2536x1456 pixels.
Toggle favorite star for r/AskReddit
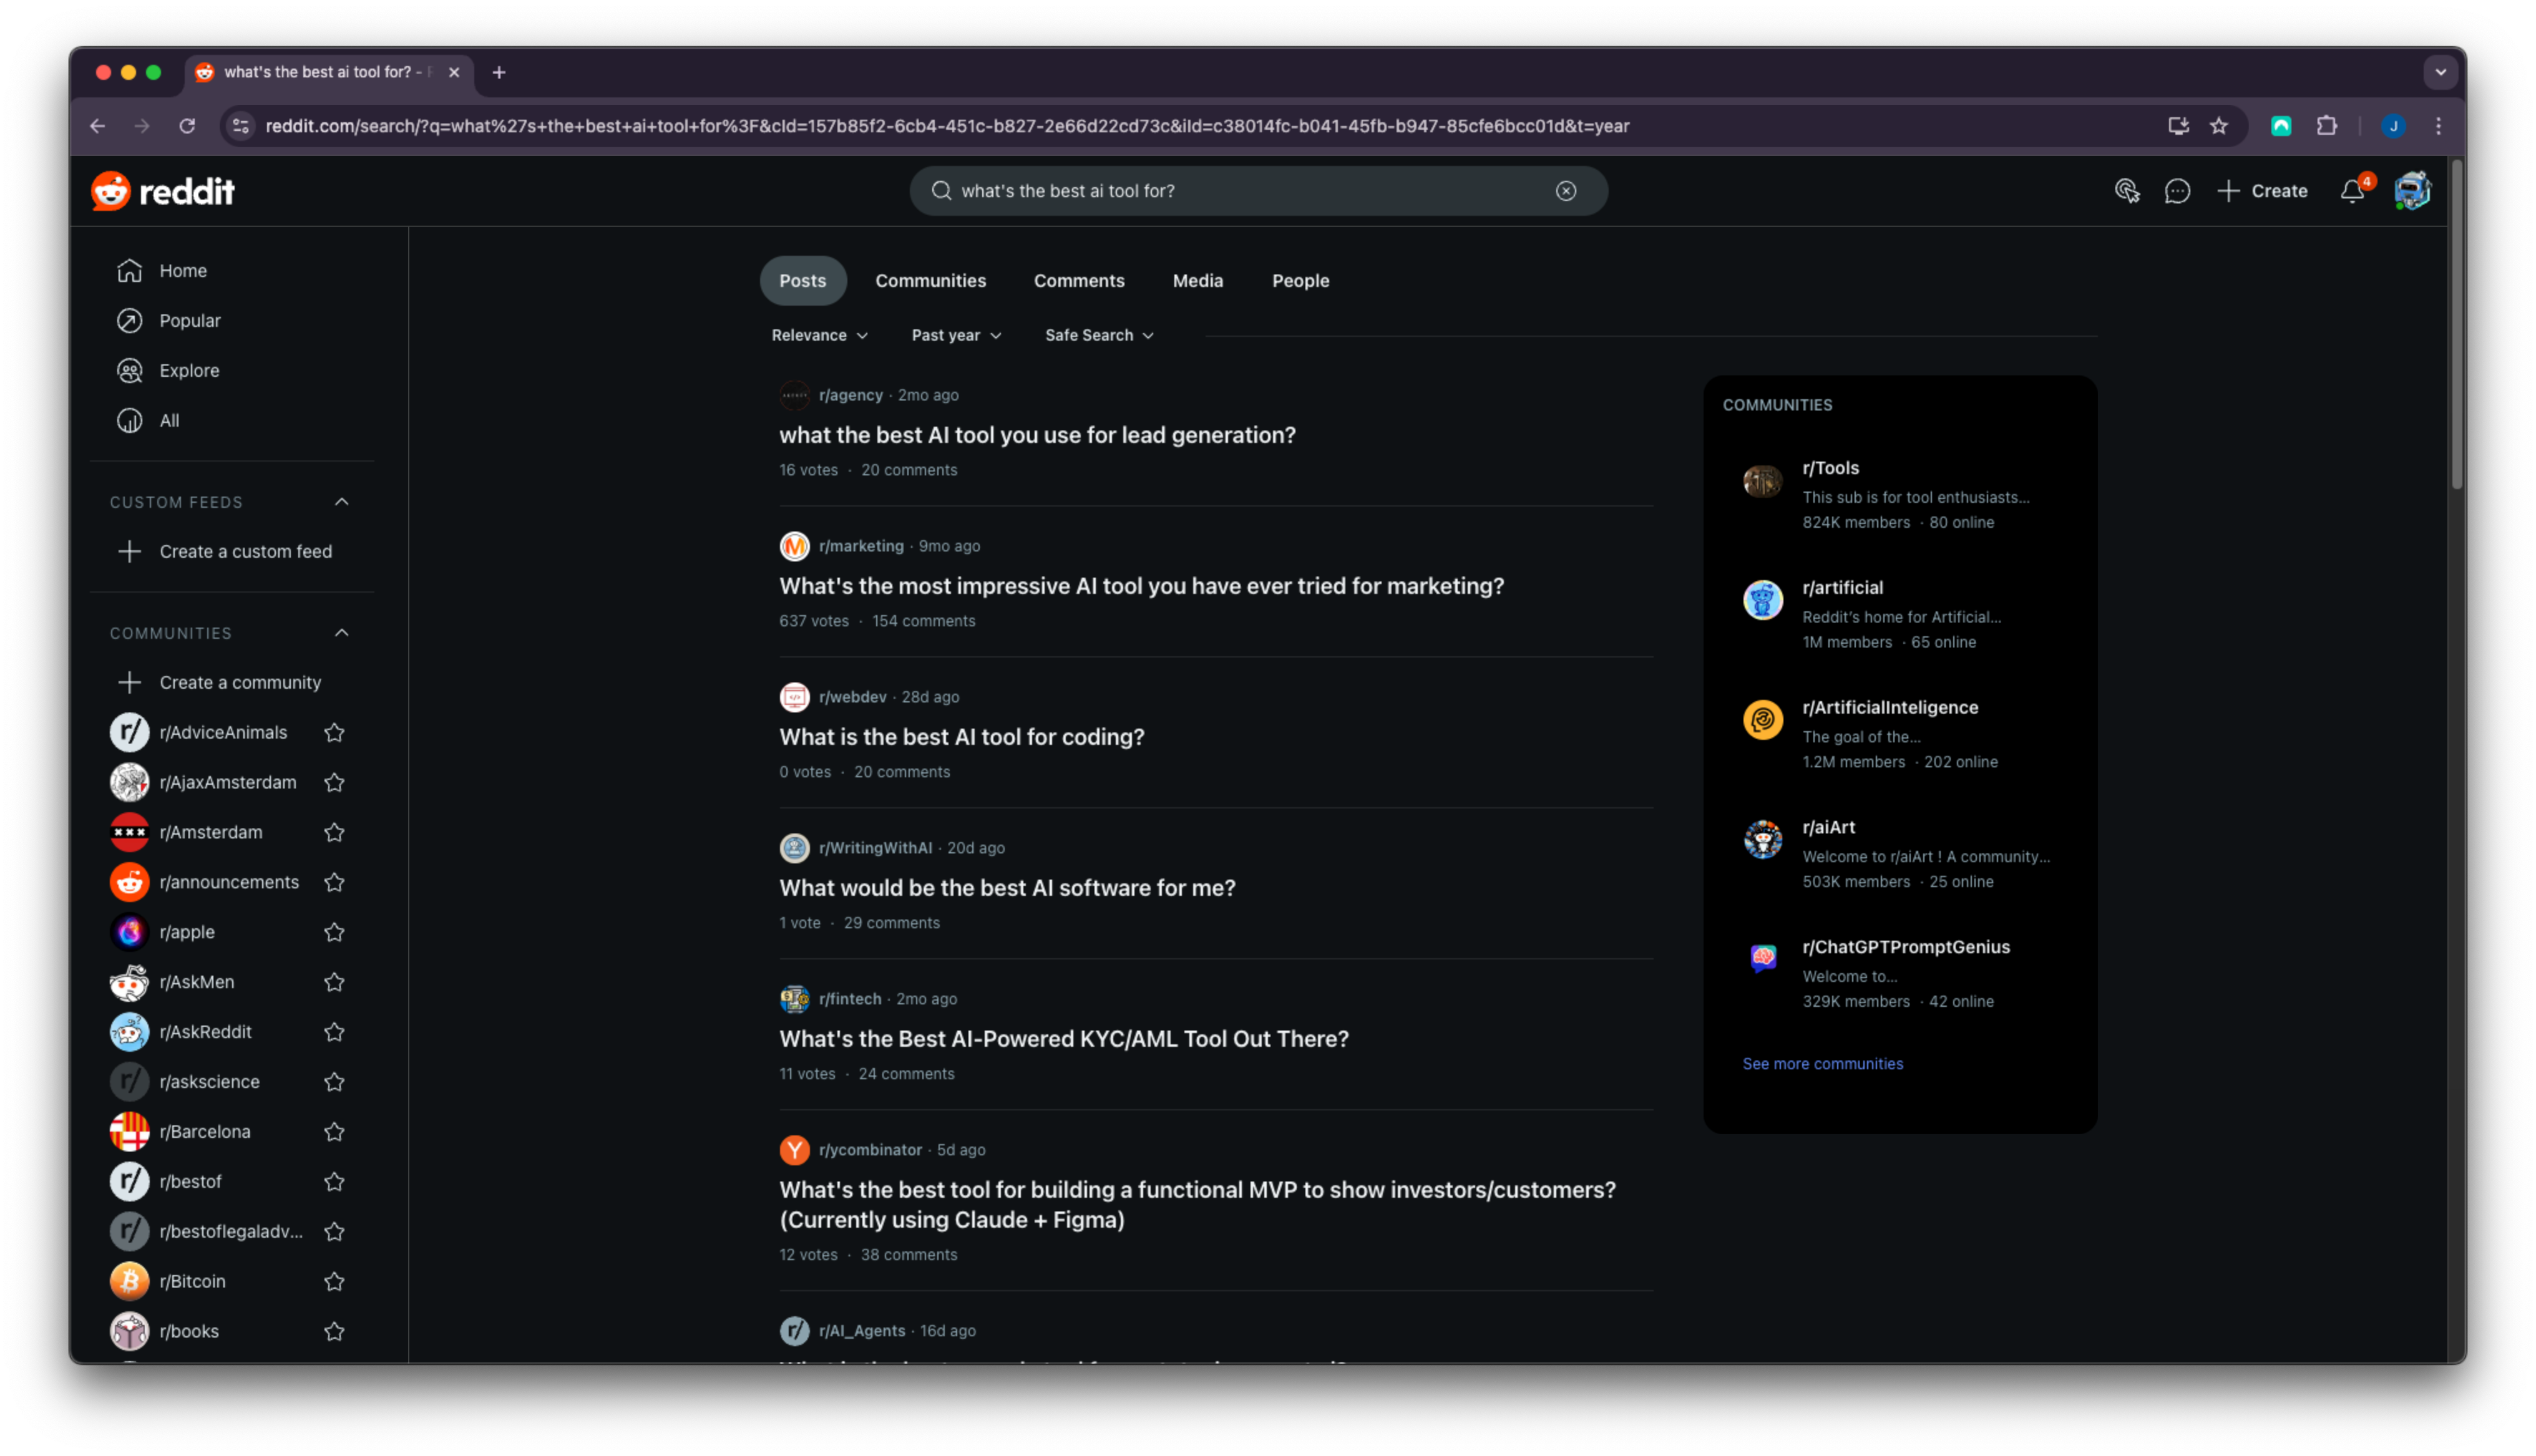point(334,1032)
